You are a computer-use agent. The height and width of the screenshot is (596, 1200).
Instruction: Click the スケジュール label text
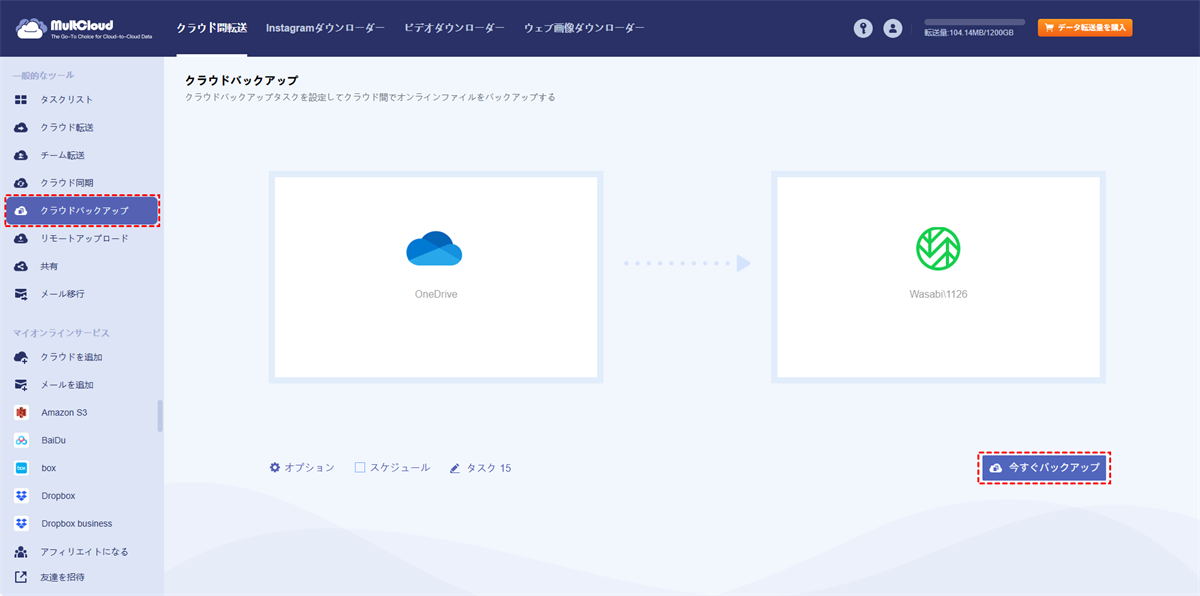(400, 468)
